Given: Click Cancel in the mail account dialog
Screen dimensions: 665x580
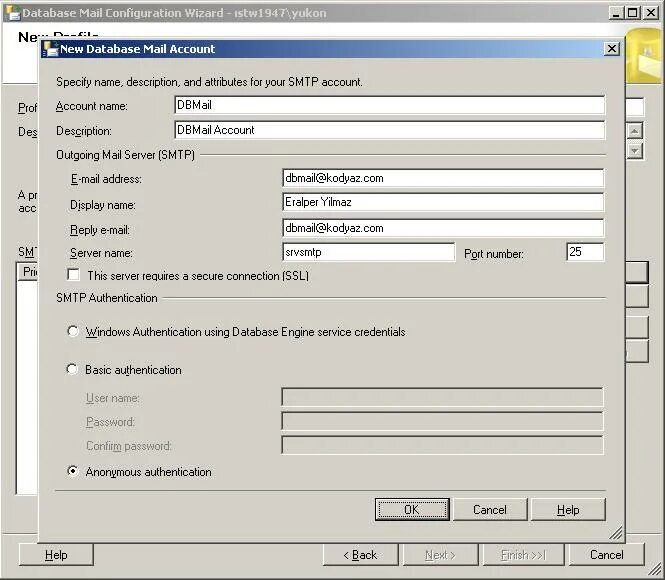Looking at the screenshot, I should tap(490, 509).
